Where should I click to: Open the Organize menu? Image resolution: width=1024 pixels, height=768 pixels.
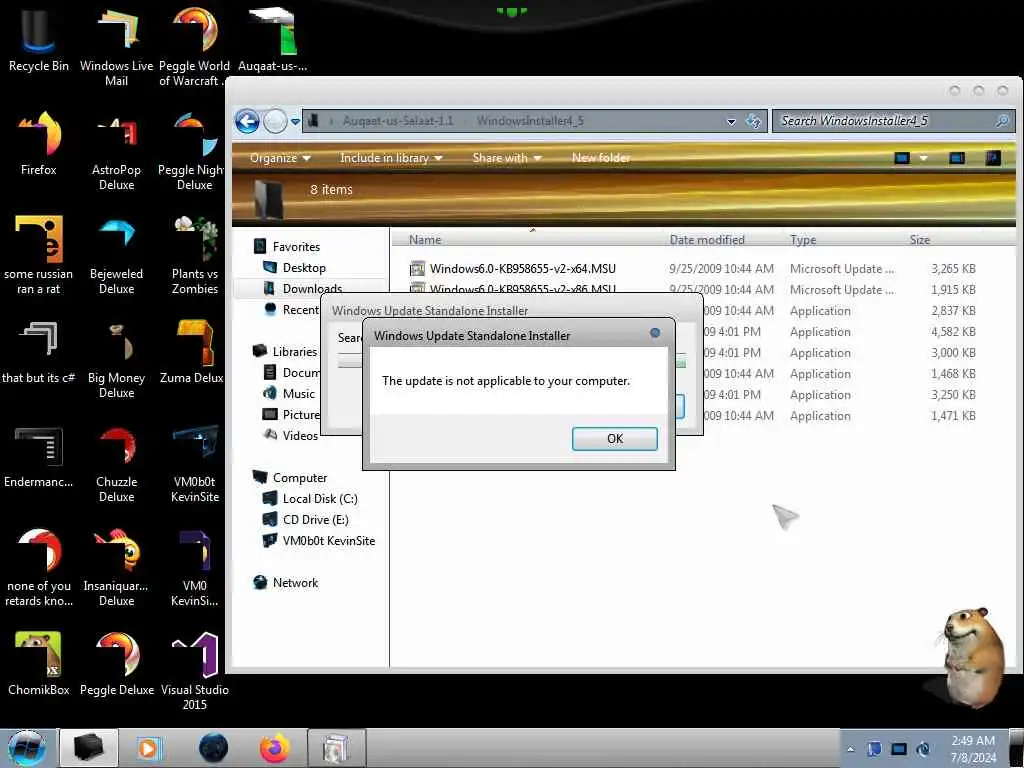pyautogui.click(x=280, y=158)
